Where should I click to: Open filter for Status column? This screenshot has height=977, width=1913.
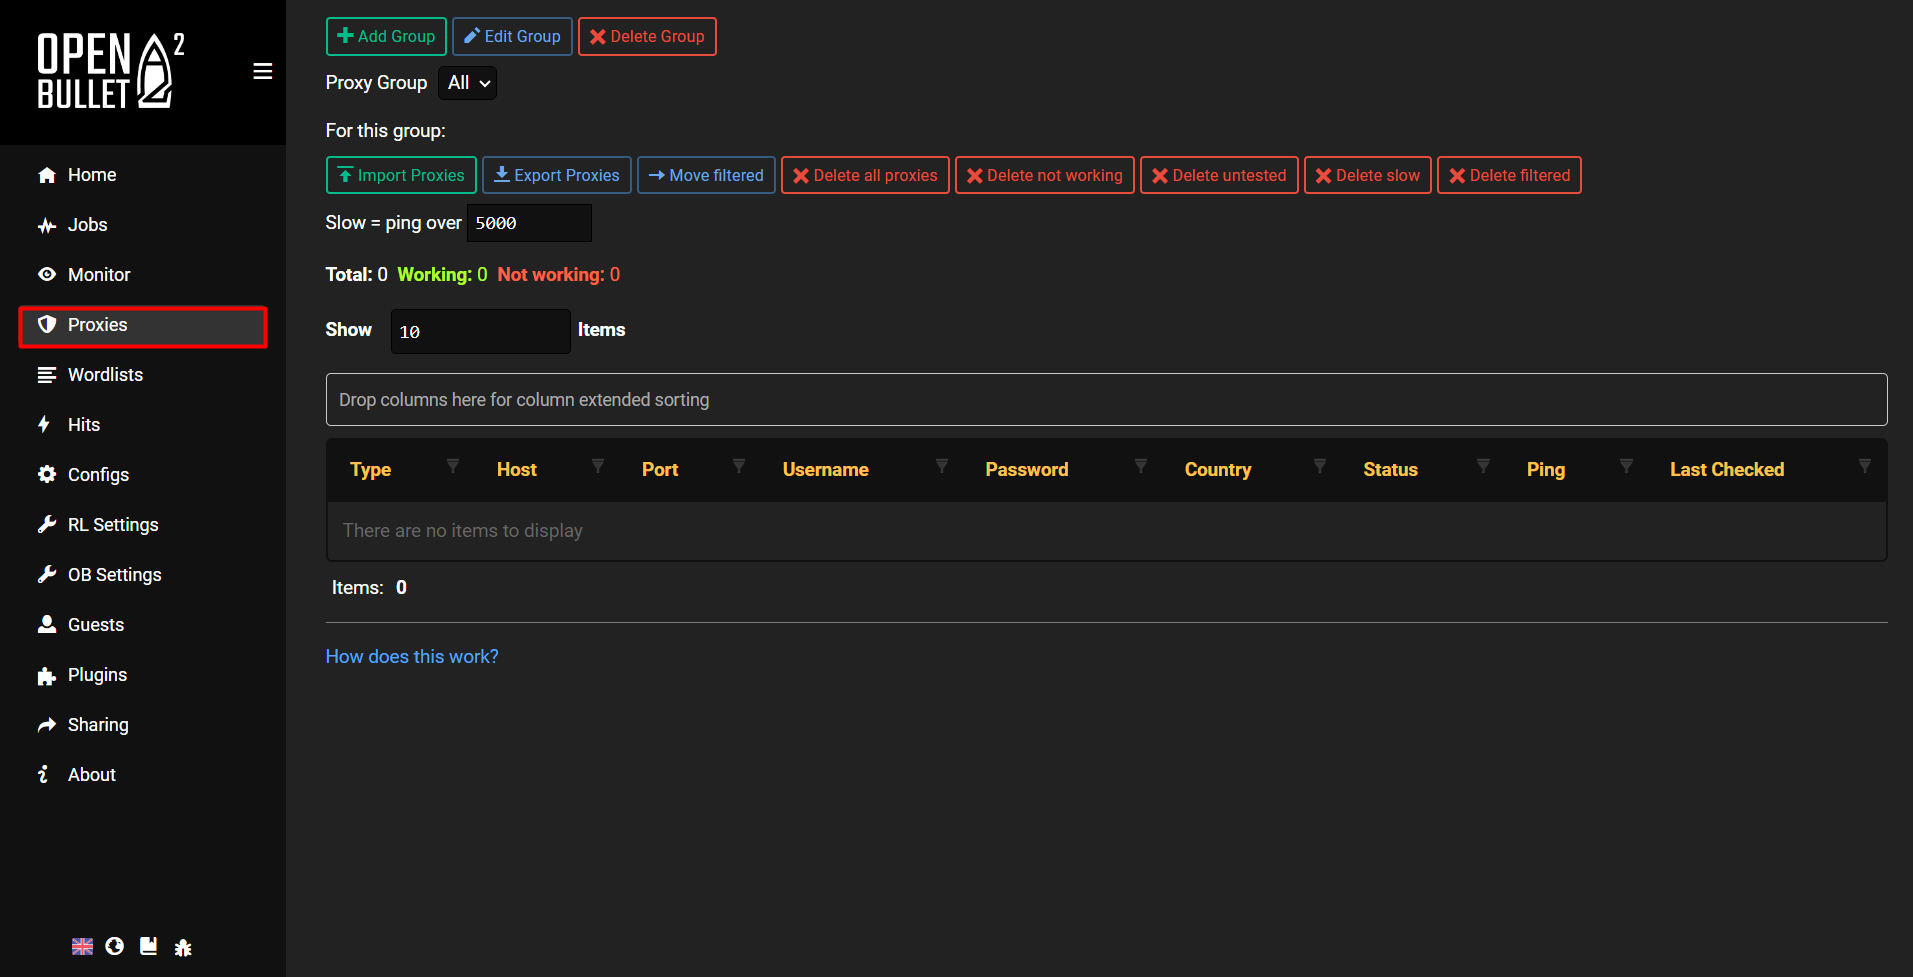pos(1484,466)
